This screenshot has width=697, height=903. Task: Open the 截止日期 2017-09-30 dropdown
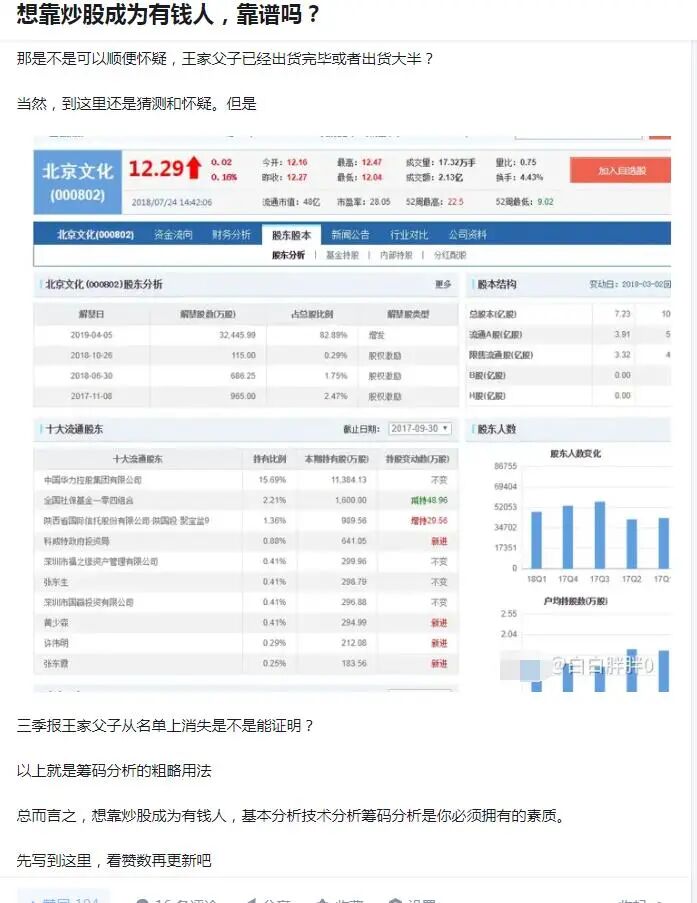point(419,428)
